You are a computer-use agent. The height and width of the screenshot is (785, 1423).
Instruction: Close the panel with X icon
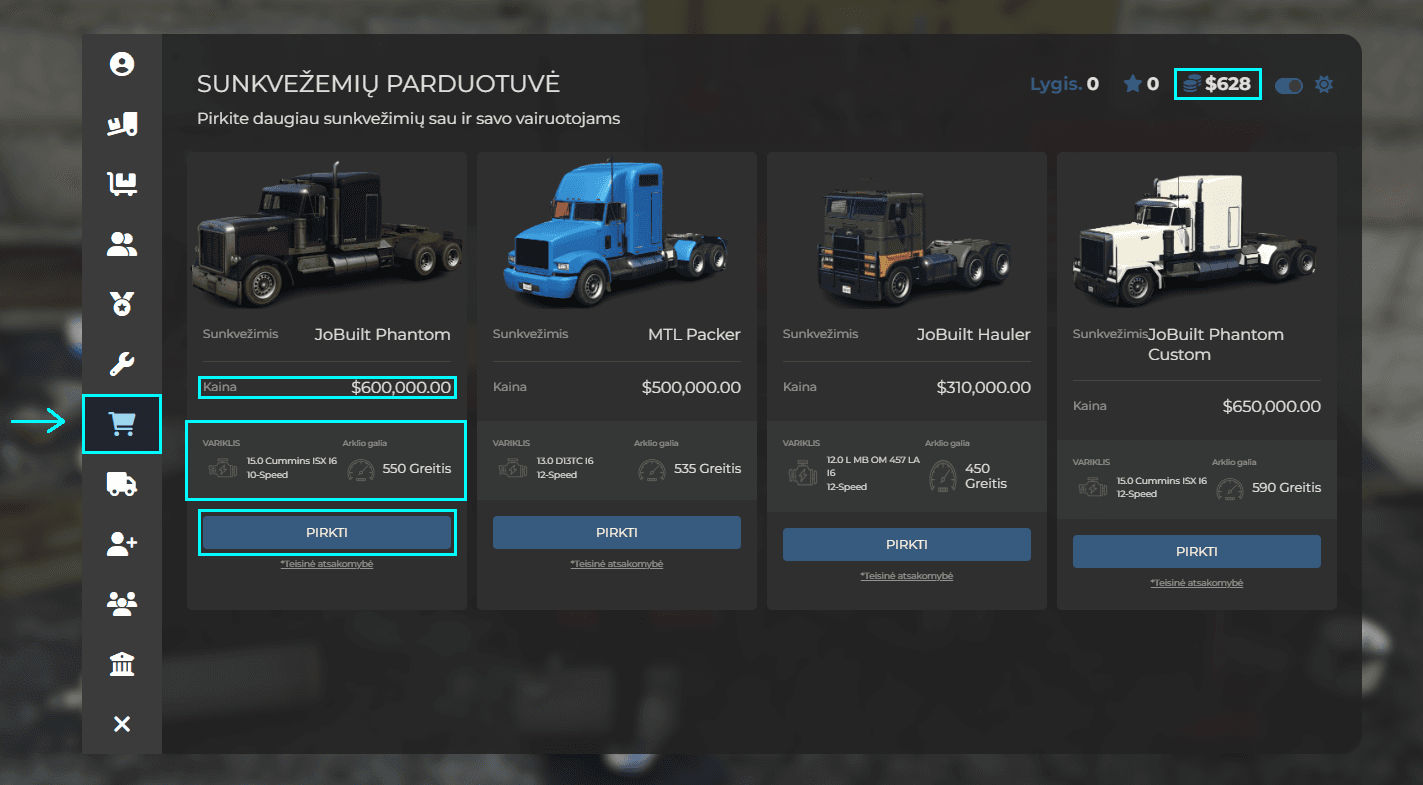point(122,724)
